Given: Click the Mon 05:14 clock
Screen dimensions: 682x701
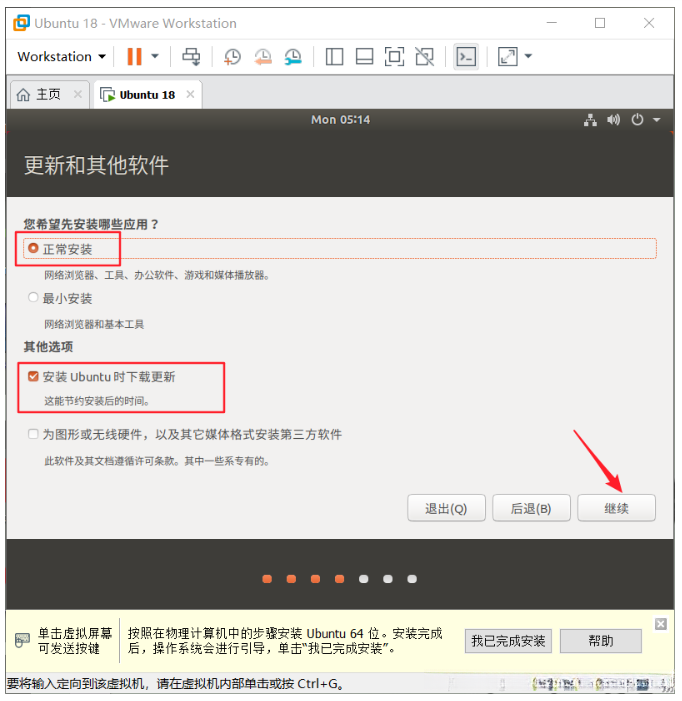Looking at the screenshot, I should pyautogui.click(x=341, y=120).
